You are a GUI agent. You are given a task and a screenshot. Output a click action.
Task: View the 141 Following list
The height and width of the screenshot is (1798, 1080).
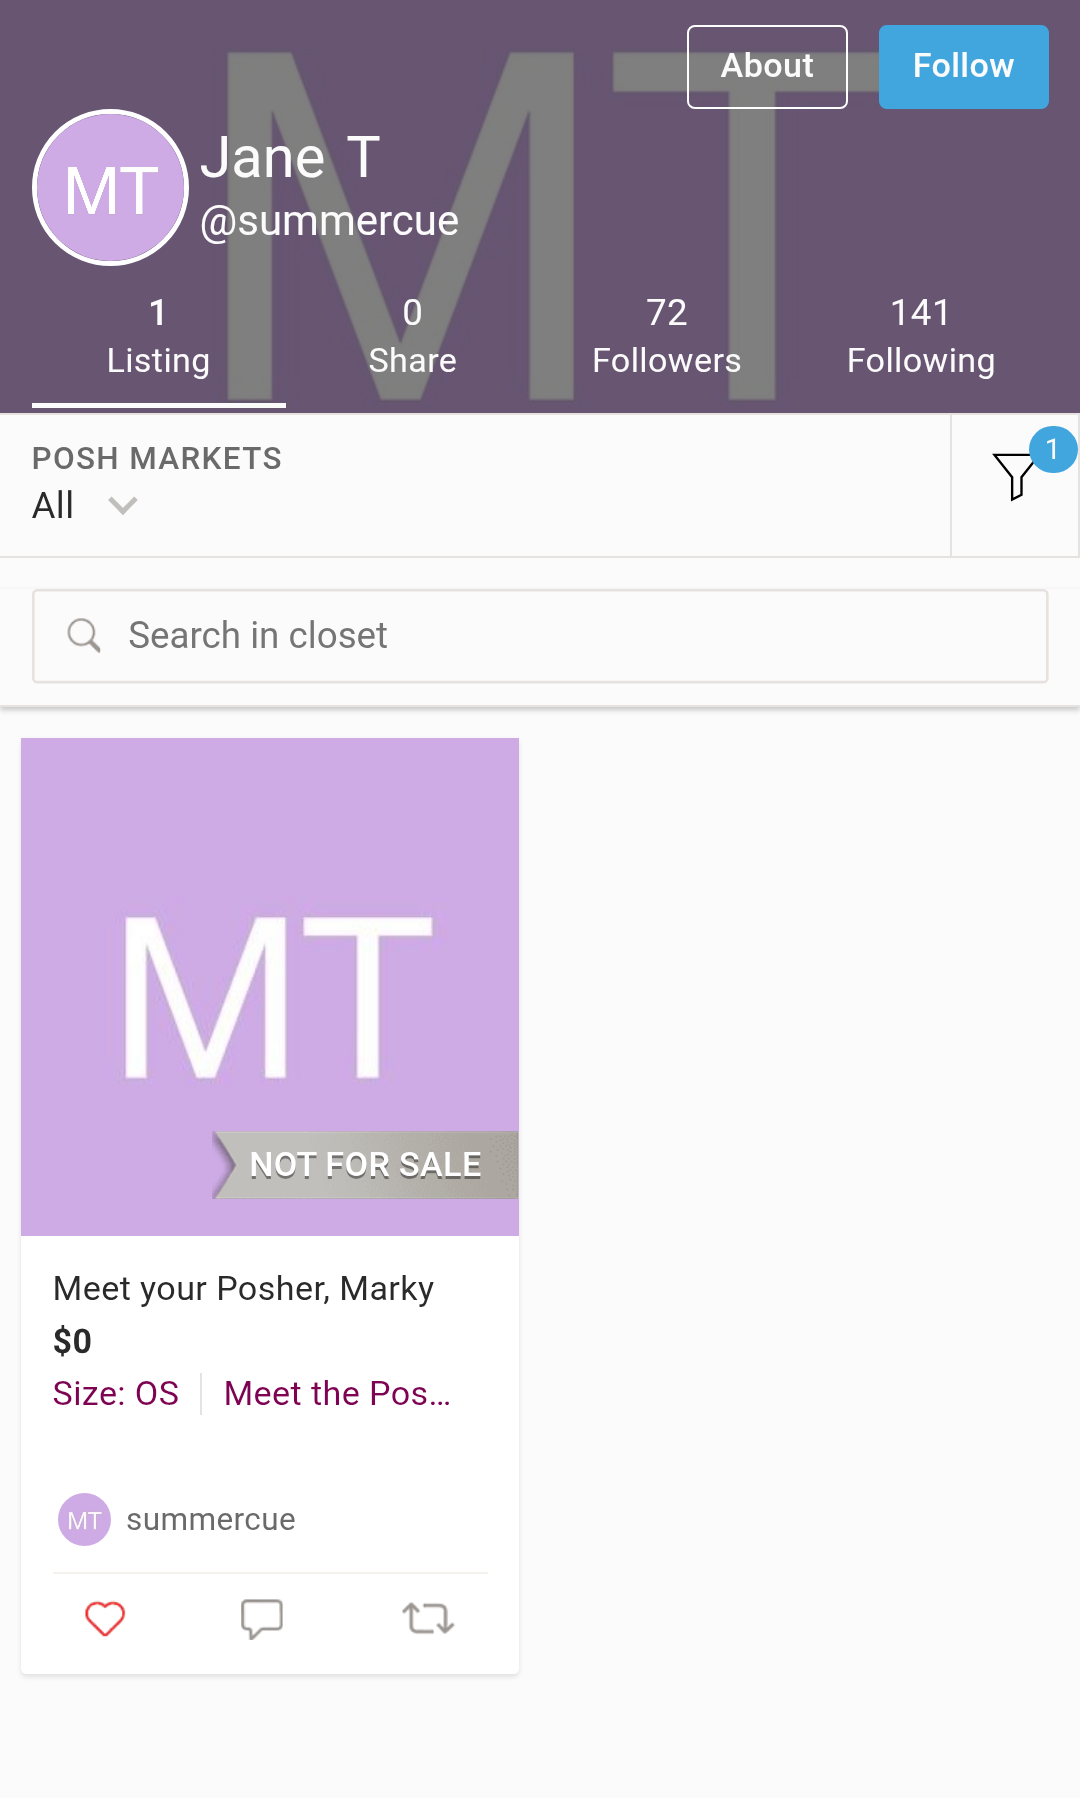(921, 337)
